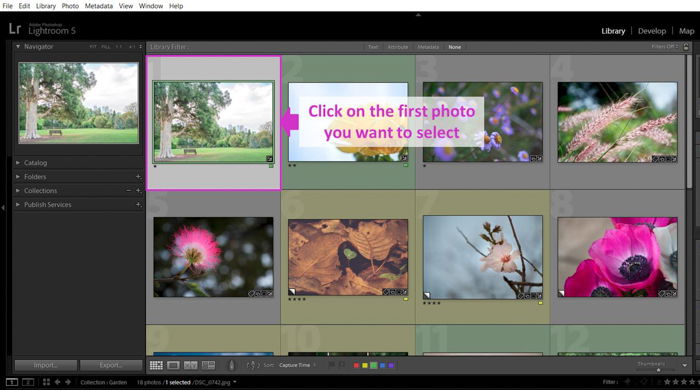Open the Window menu
The height and width of the screenshot is (390, 700).
[151, 6]
